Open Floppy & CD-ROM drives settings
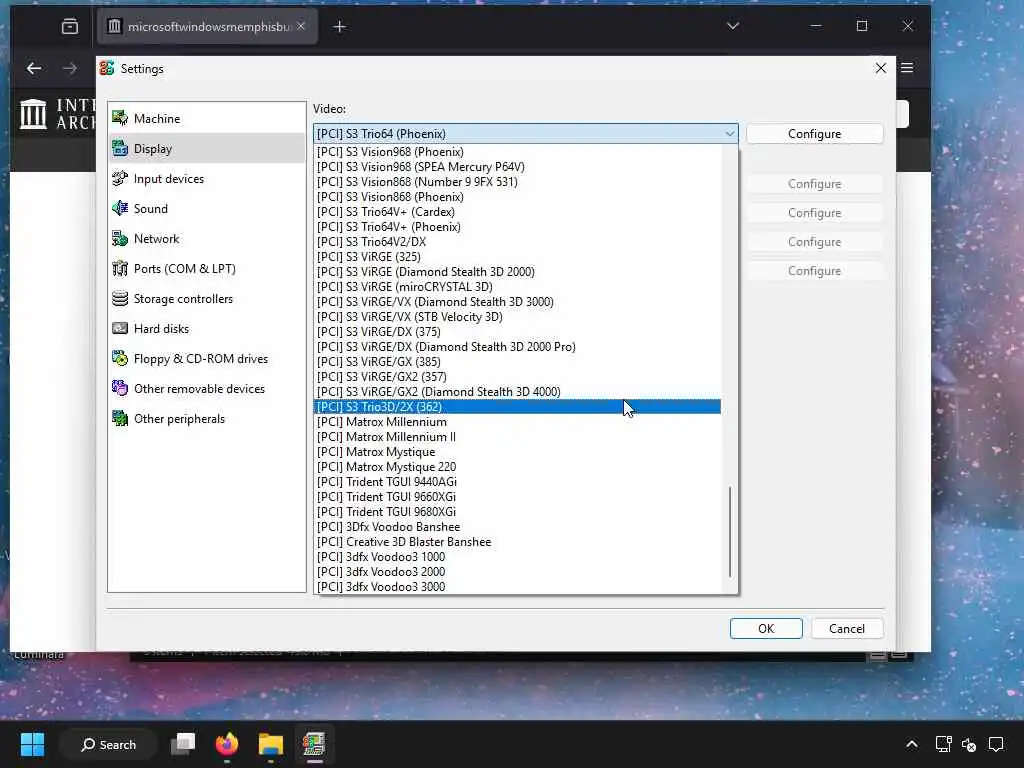Screen dimensions: 1024x768 point(206,359)
